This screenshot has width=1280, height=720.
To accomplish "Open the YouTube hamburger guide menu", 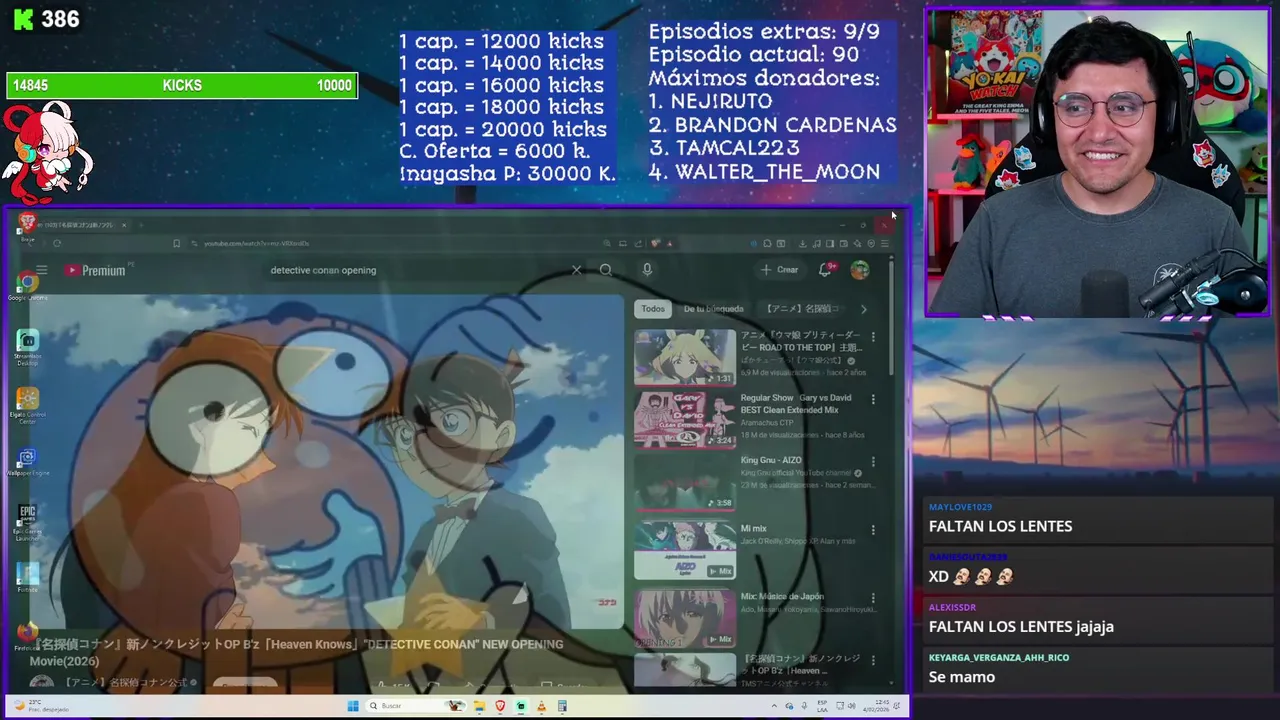I will pyautogui.click(x=41, y=270).
